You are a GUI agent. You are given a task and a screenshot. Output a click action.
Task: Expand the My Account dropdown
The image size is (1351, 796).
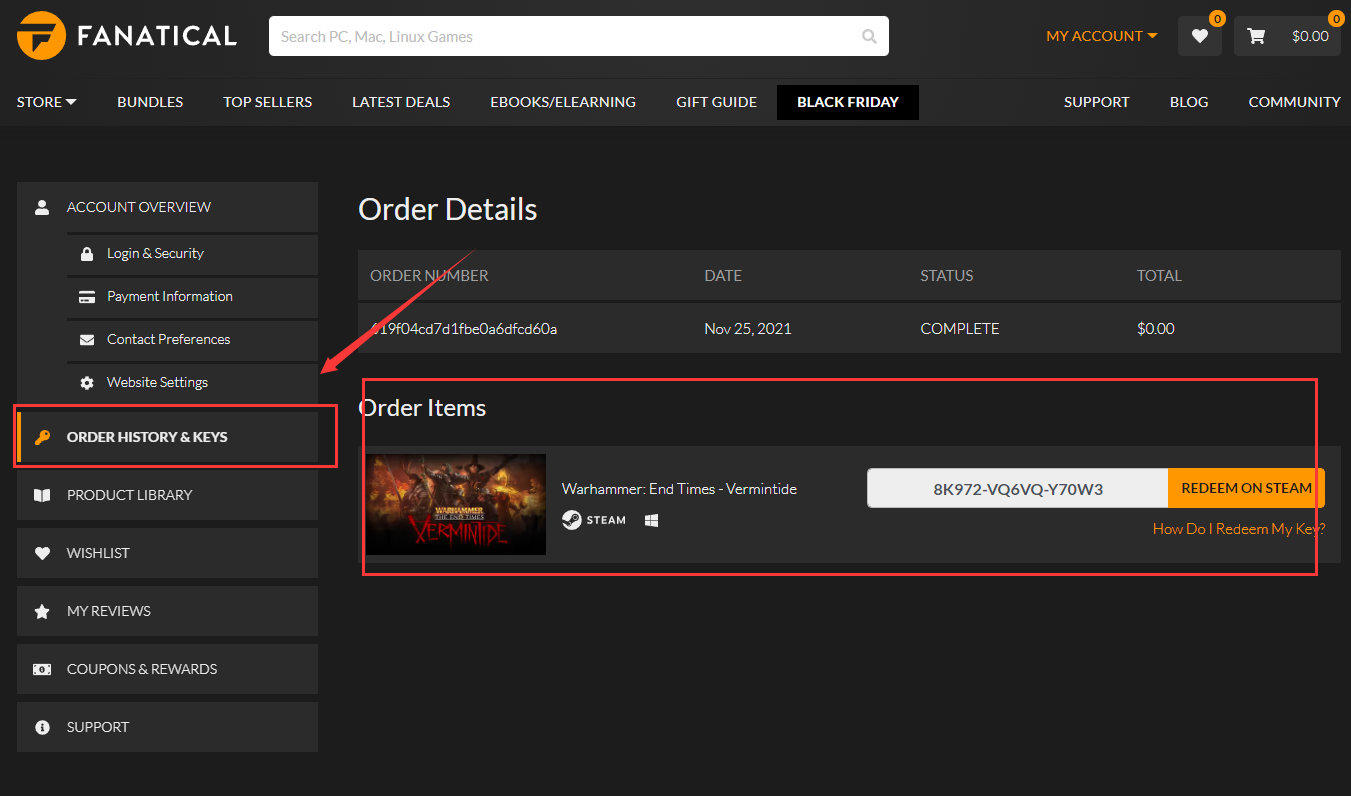[x=1102, y=36]
